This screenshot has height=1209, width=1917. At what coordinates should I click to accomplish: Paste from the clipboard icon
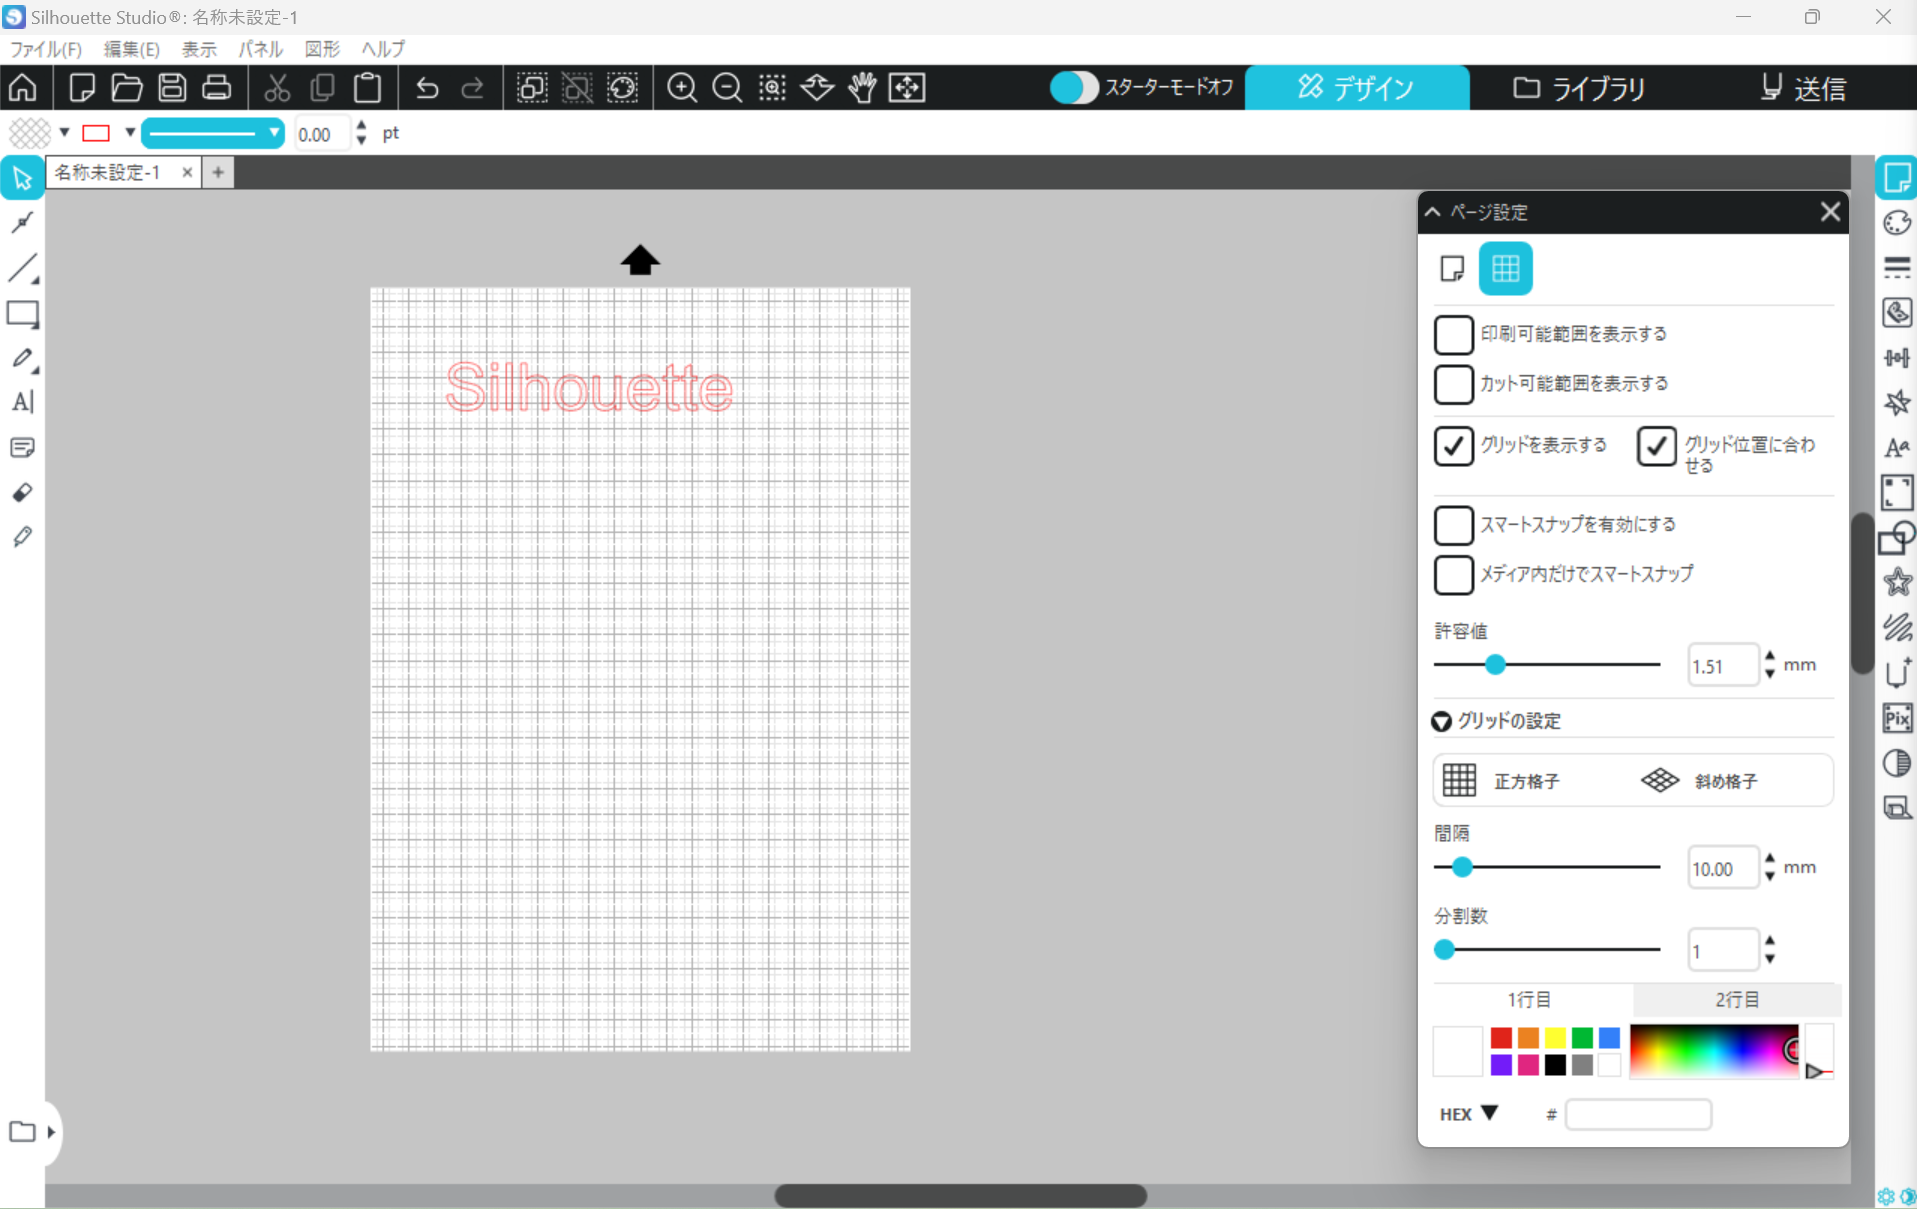(x=367, y=88)
